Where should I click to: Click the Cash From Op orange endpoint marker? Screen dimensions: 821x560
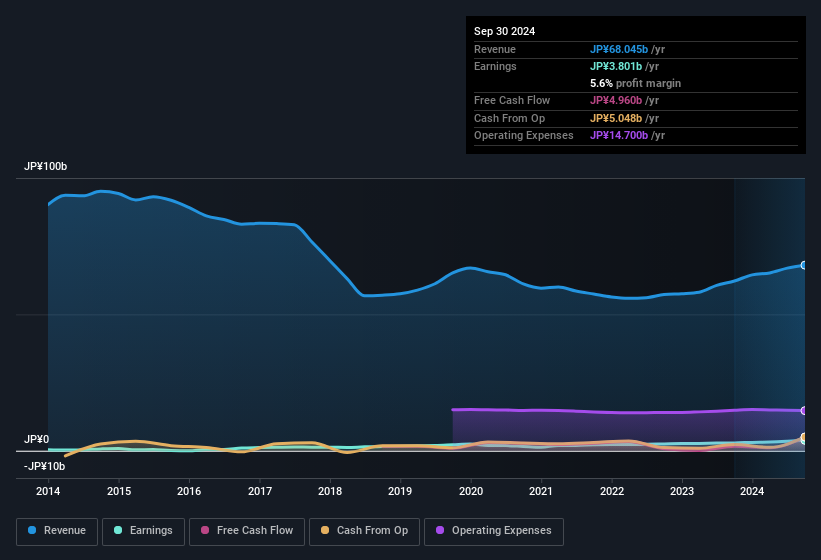pos(803,436)
